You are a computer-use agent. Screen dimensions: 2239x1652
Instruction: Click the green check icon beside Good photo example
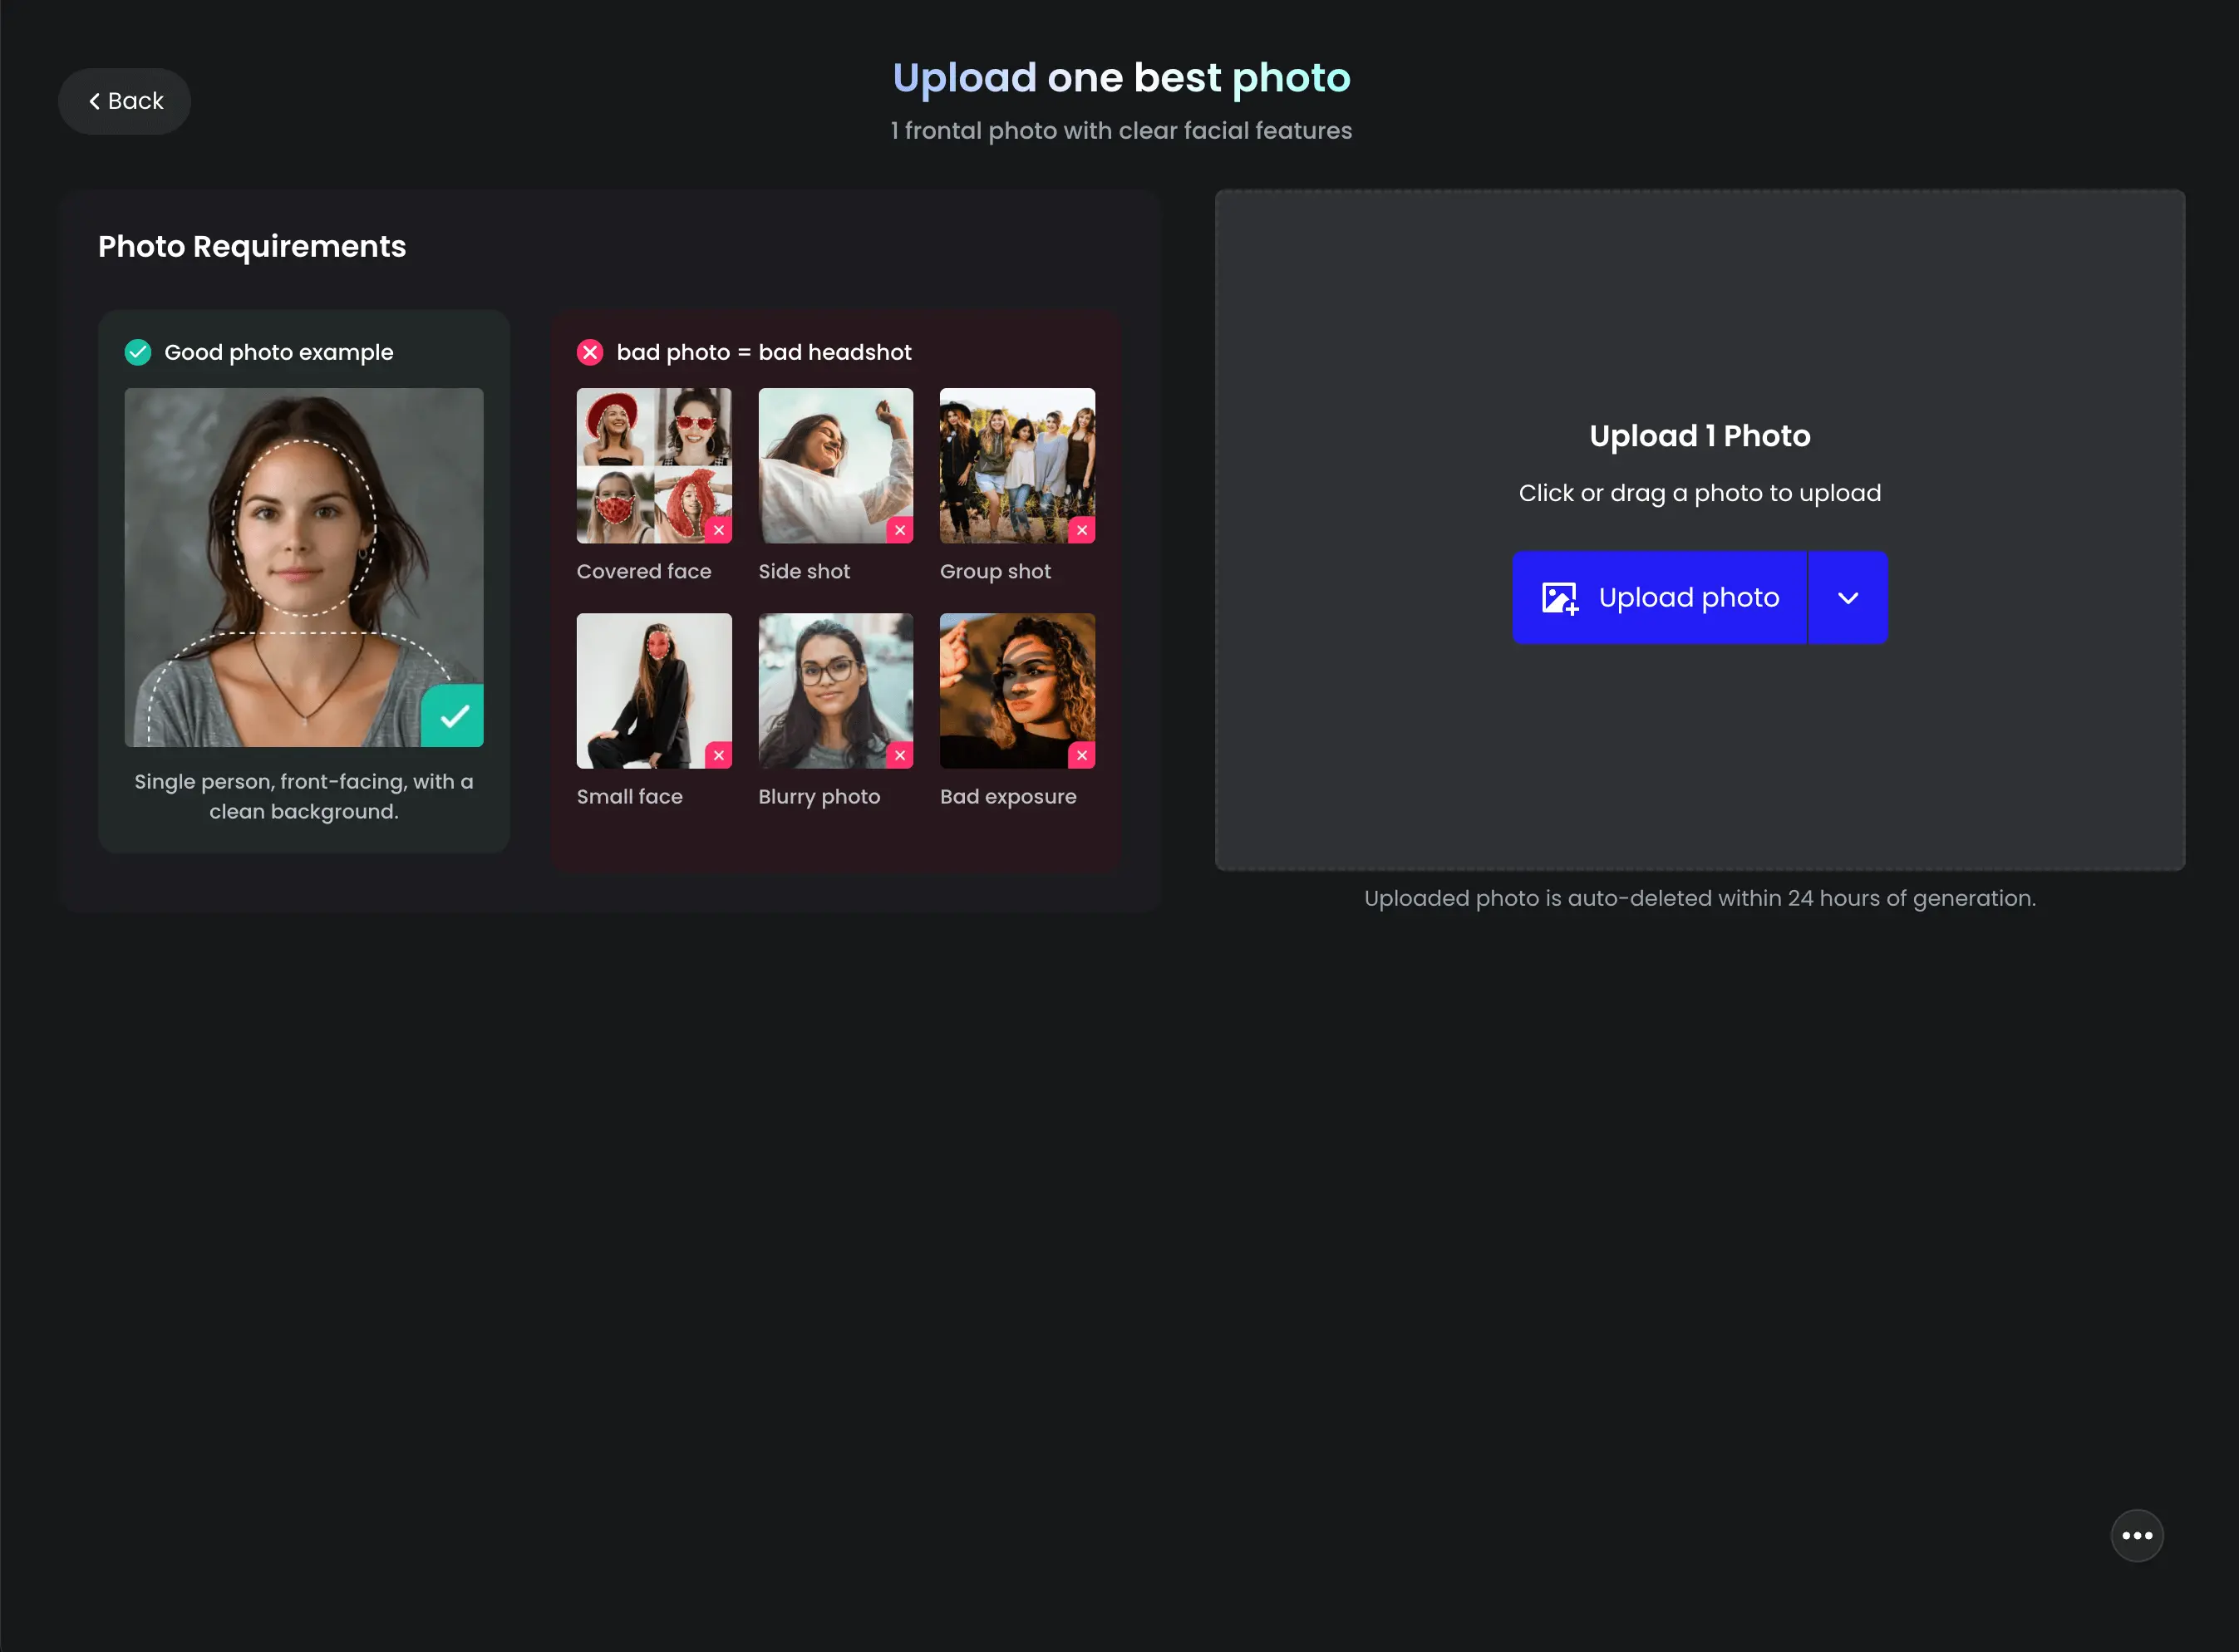click(138, 352)
